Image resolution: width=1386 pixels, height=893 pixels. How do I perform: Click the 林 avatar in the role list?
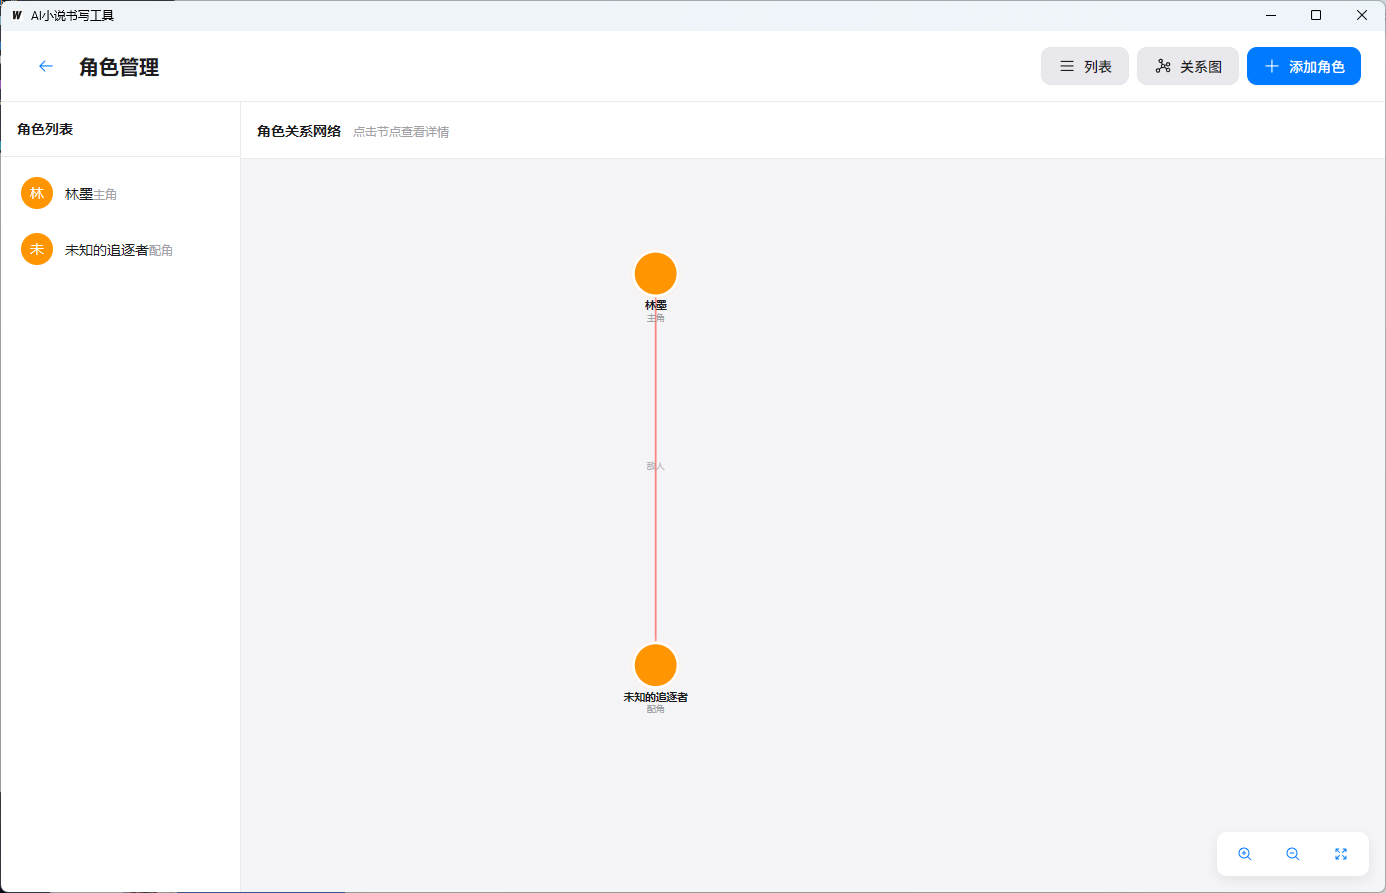point(37,194)
